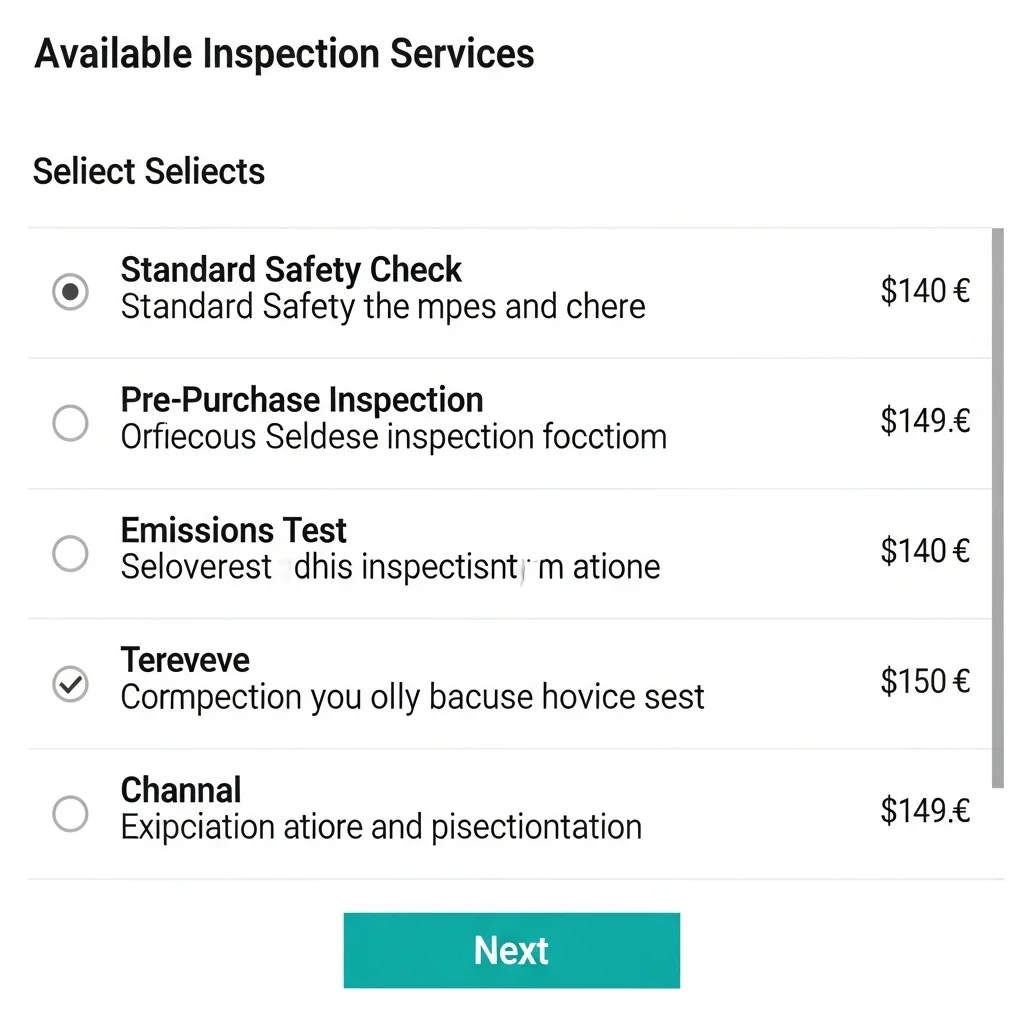1024x1024 pixels.
Task: Select the Emissions Test radio button
Action: click(70, 553)
